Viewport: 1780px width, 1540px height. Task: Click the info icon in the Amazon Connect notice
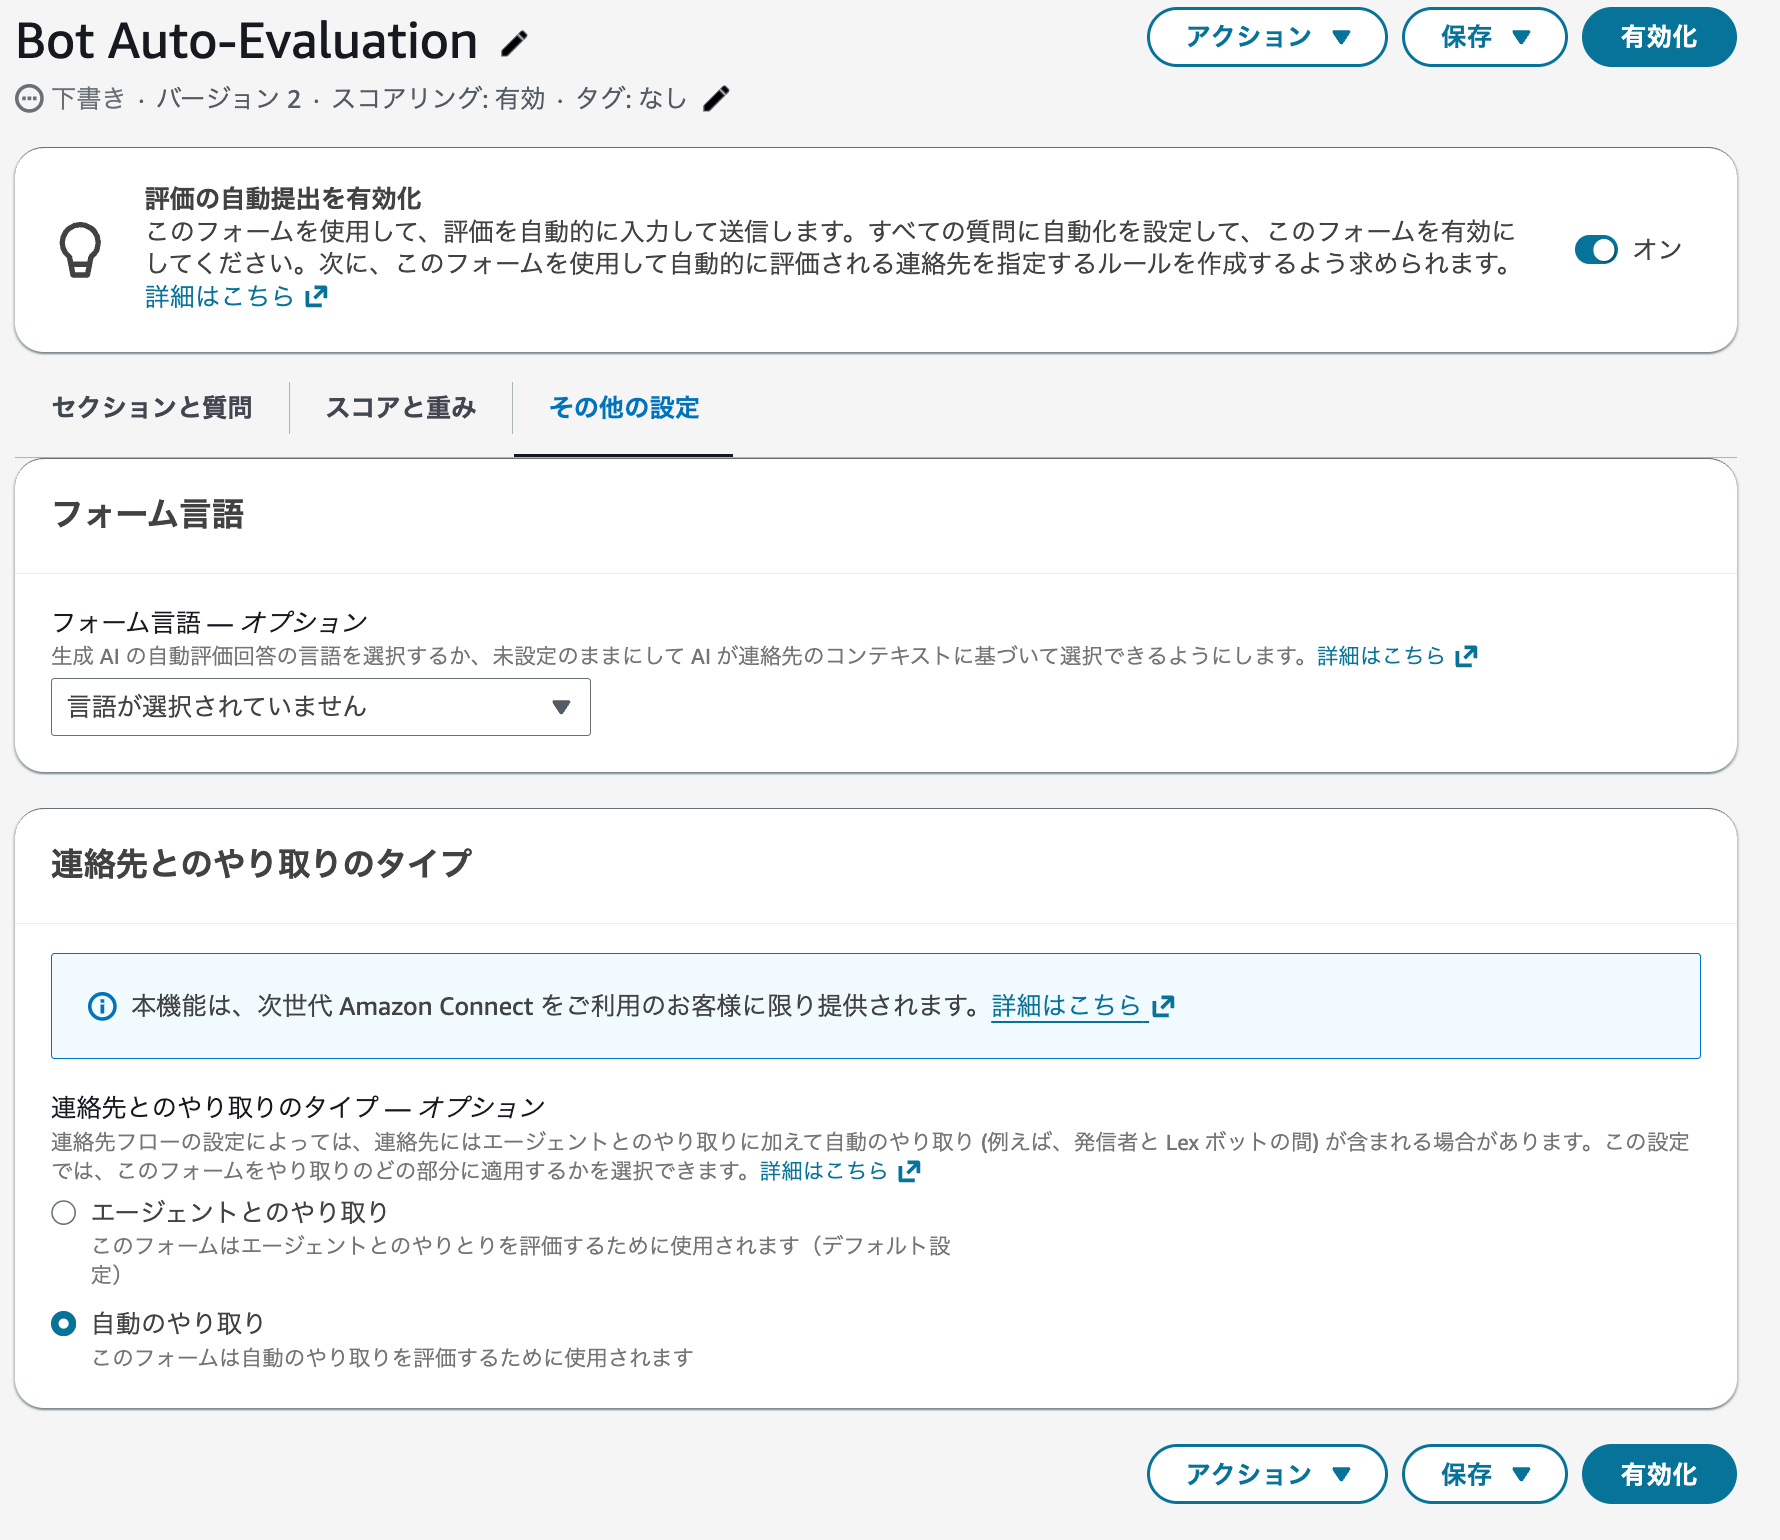(103, 1006)
